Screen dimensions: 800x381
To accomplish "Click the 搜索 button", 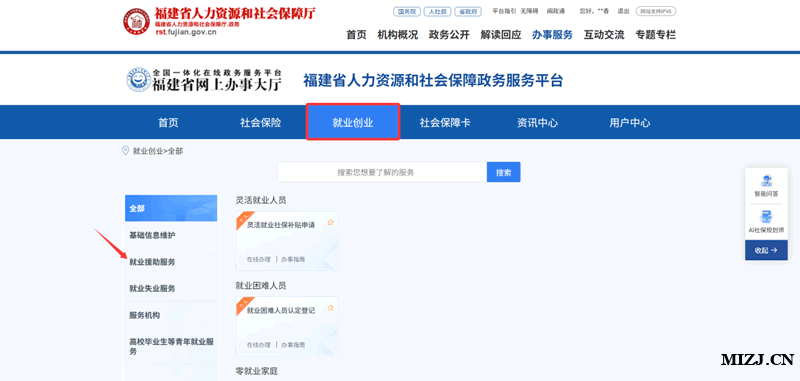I will click(x=504, y=172).
